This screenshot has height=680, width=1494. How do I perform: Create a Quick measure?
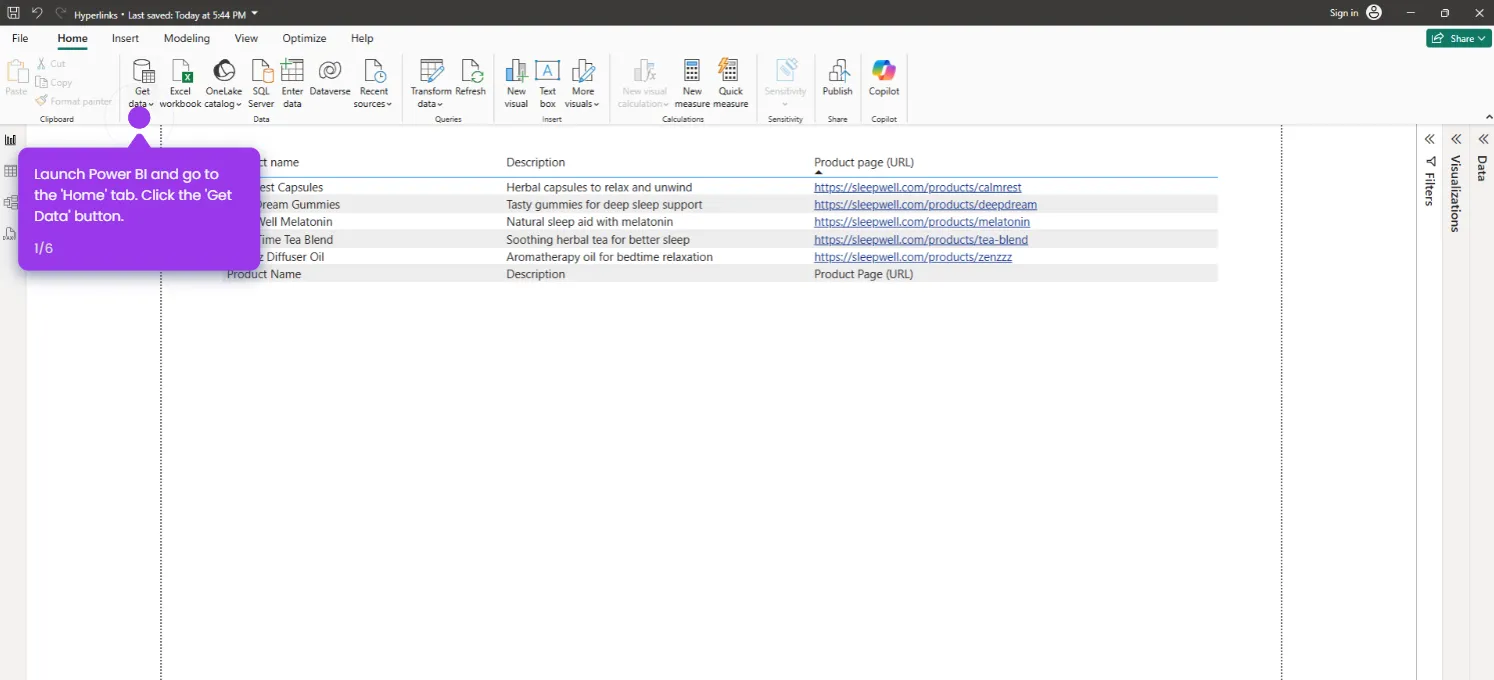point(731,84)
